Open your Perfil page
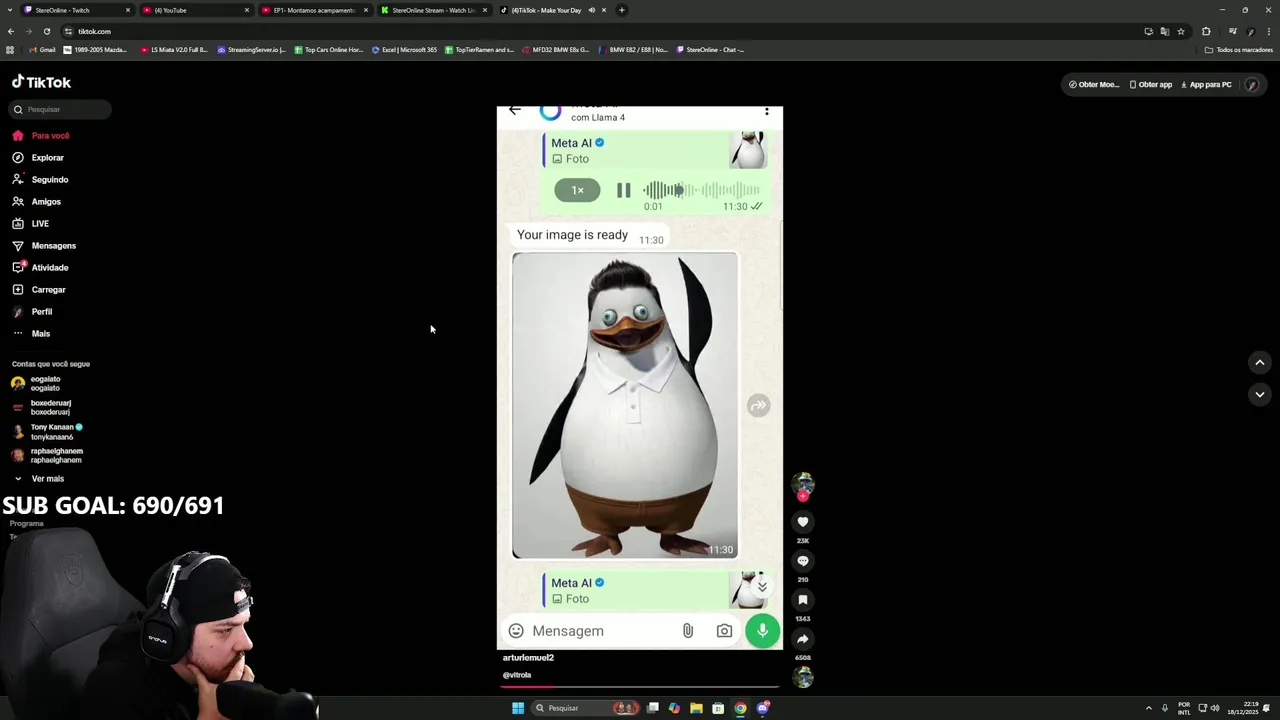The width and height of the screenshot is (1280, 720). 32,312
